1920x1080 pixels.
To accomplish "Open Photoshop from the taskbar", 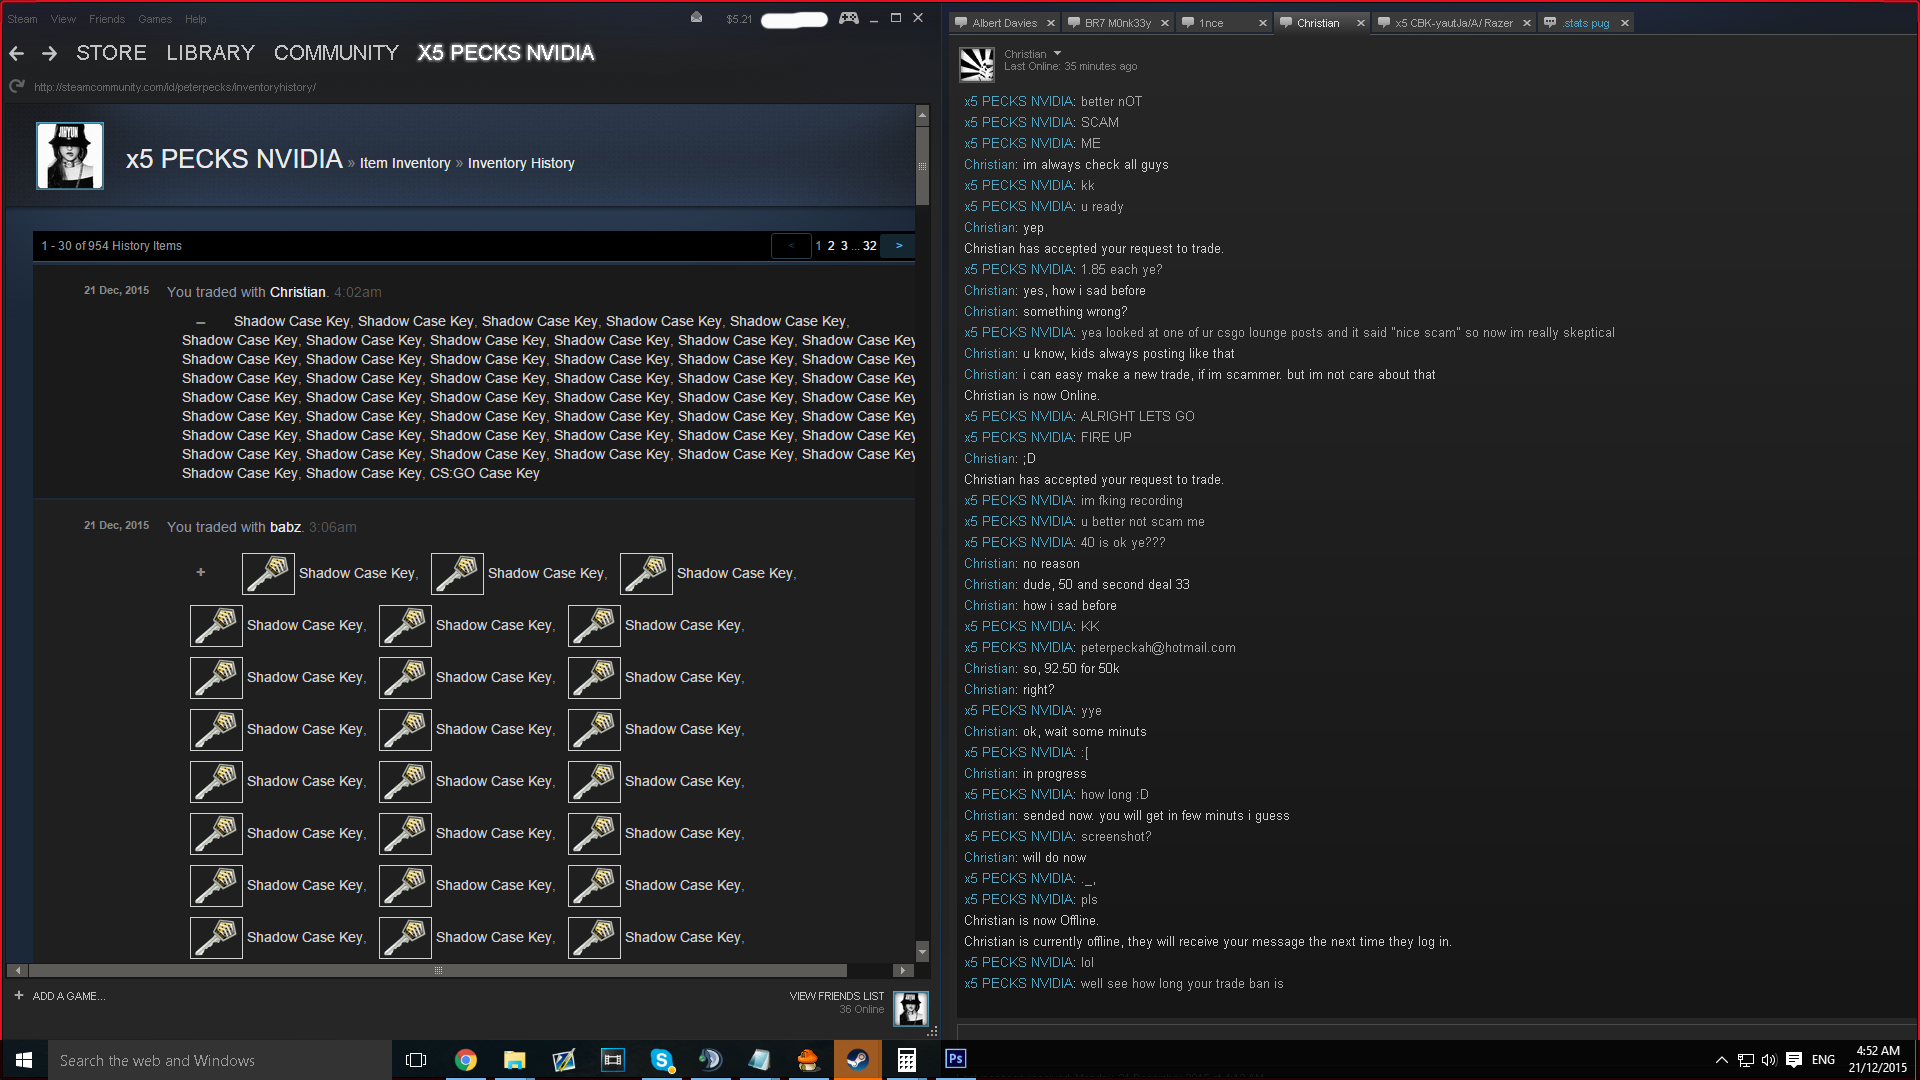I will point(955,1059).
